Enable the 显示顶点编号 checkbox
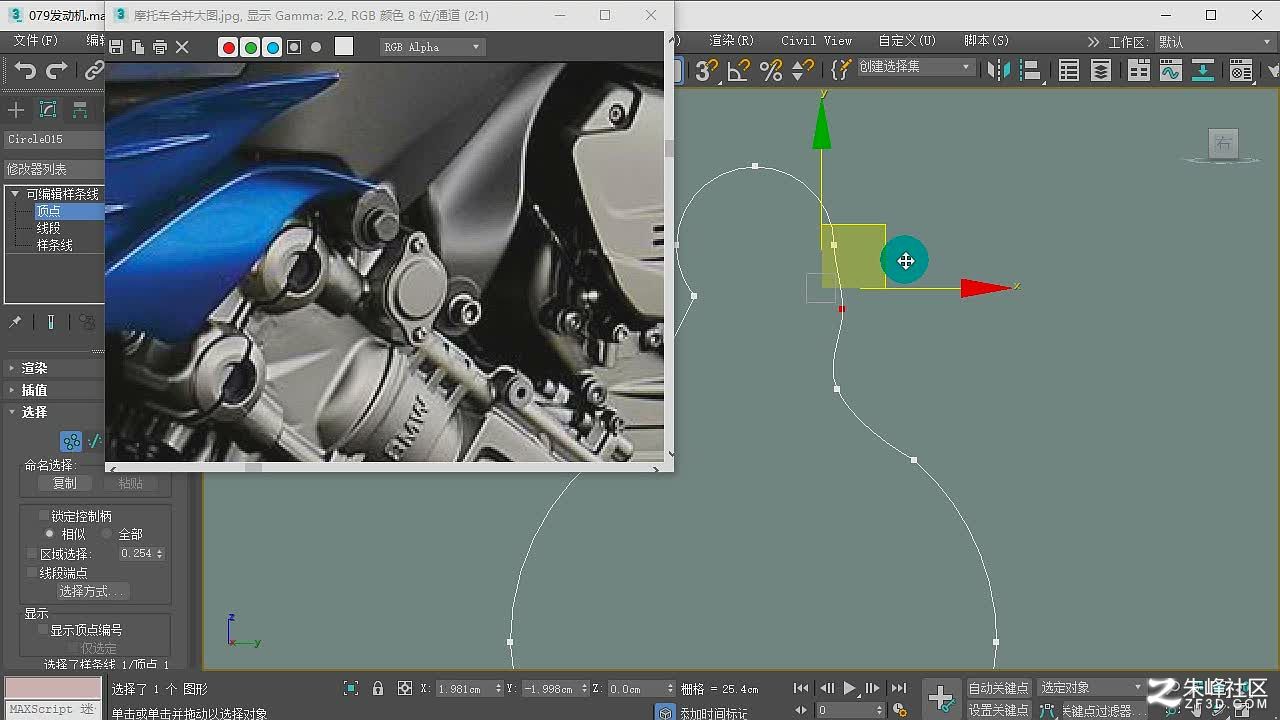Image resolution: width=1280 pixels, height=720 pixels. [x=44, y=630]
